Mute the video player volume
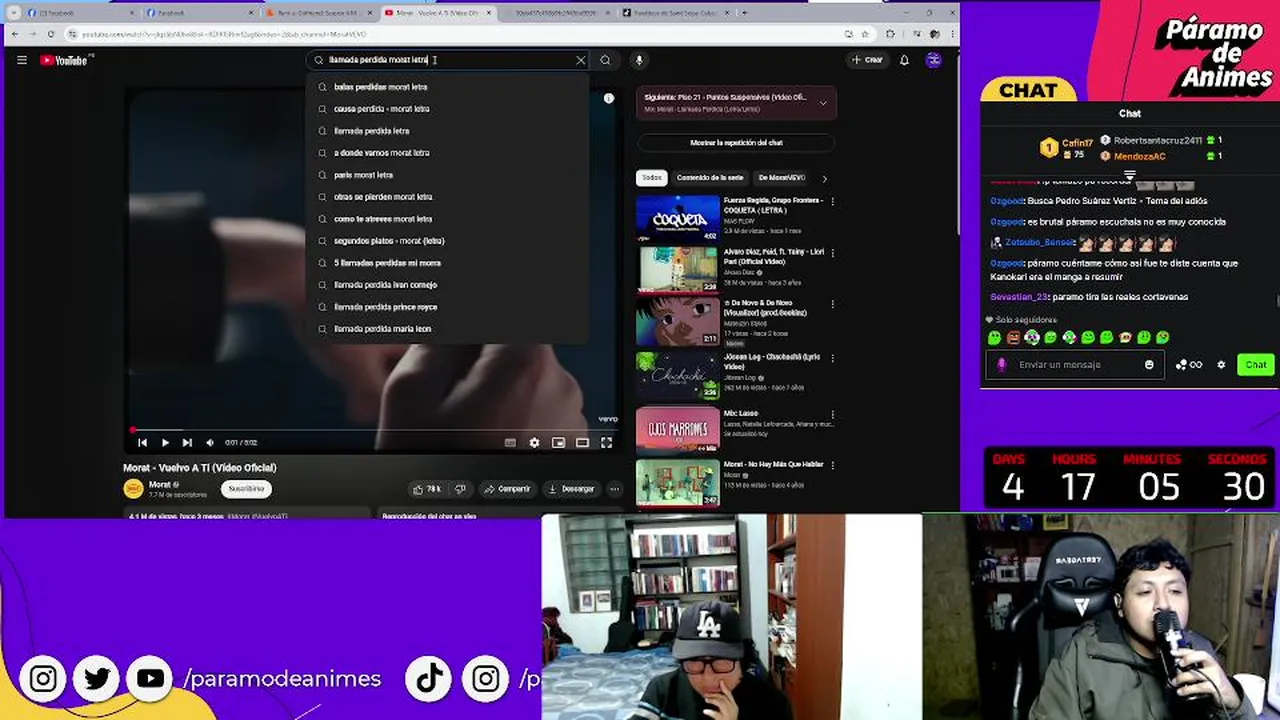Screen dimensions: 1280x720 click(209, 442)
